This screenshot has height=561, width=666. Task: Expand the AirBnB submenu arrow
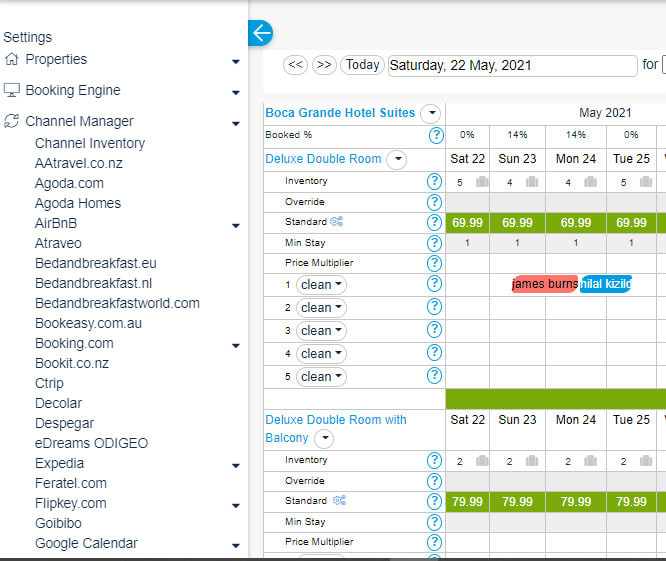236,226
